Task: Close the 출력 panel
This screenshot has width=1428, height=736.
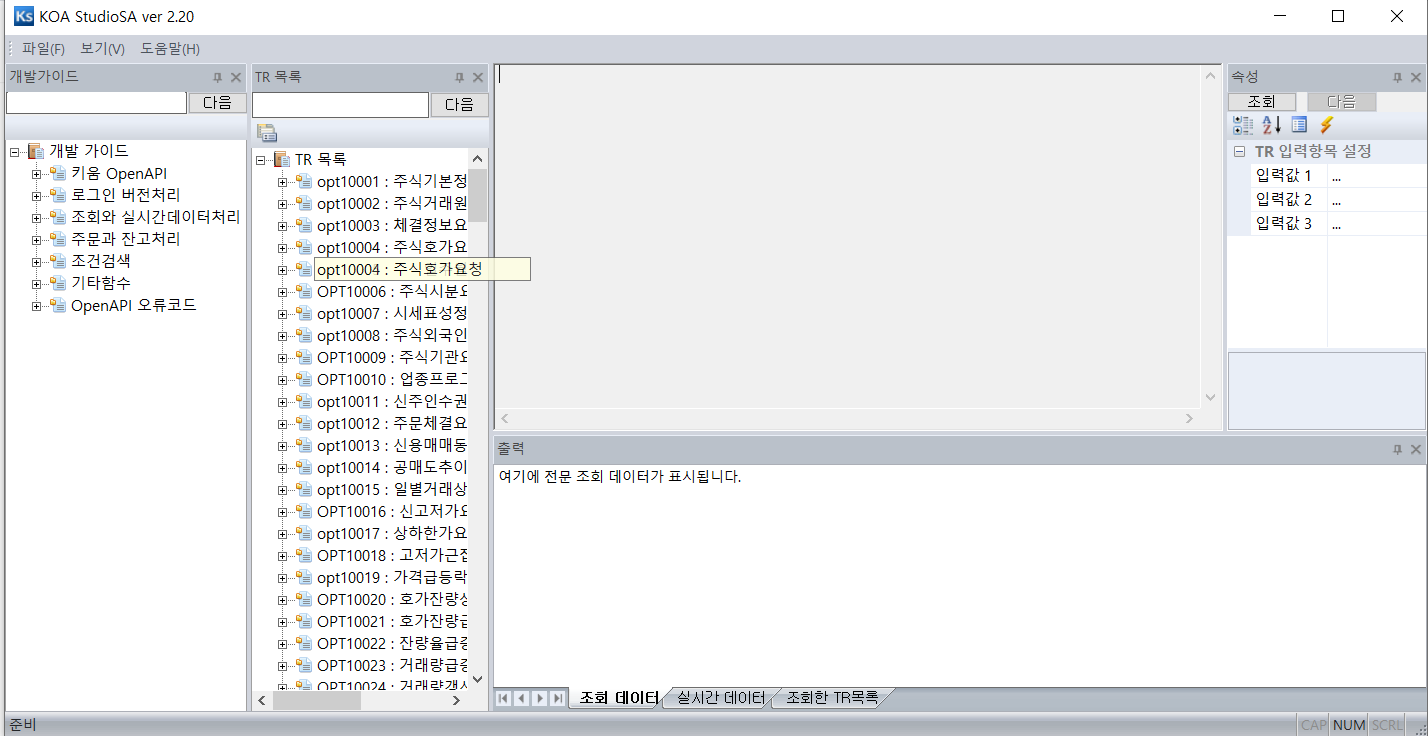Action: click(1416, 450)
